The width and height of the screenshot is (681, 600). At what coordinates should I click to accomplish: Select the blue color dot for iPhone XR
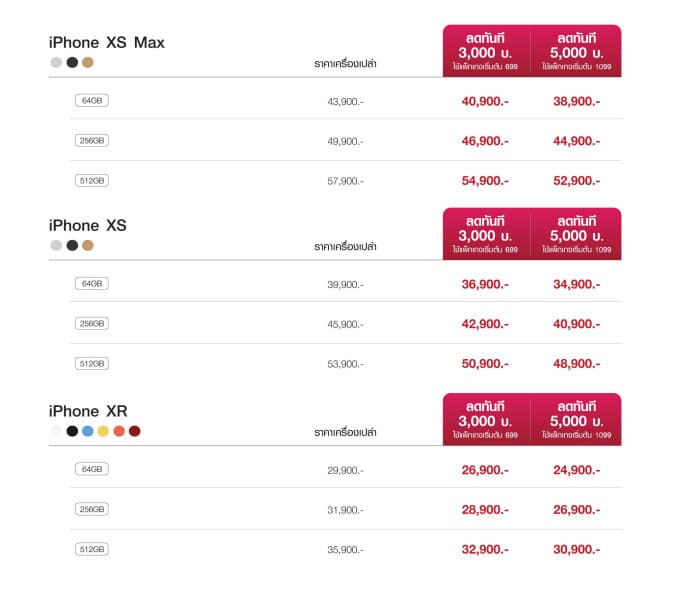point(88,431)
